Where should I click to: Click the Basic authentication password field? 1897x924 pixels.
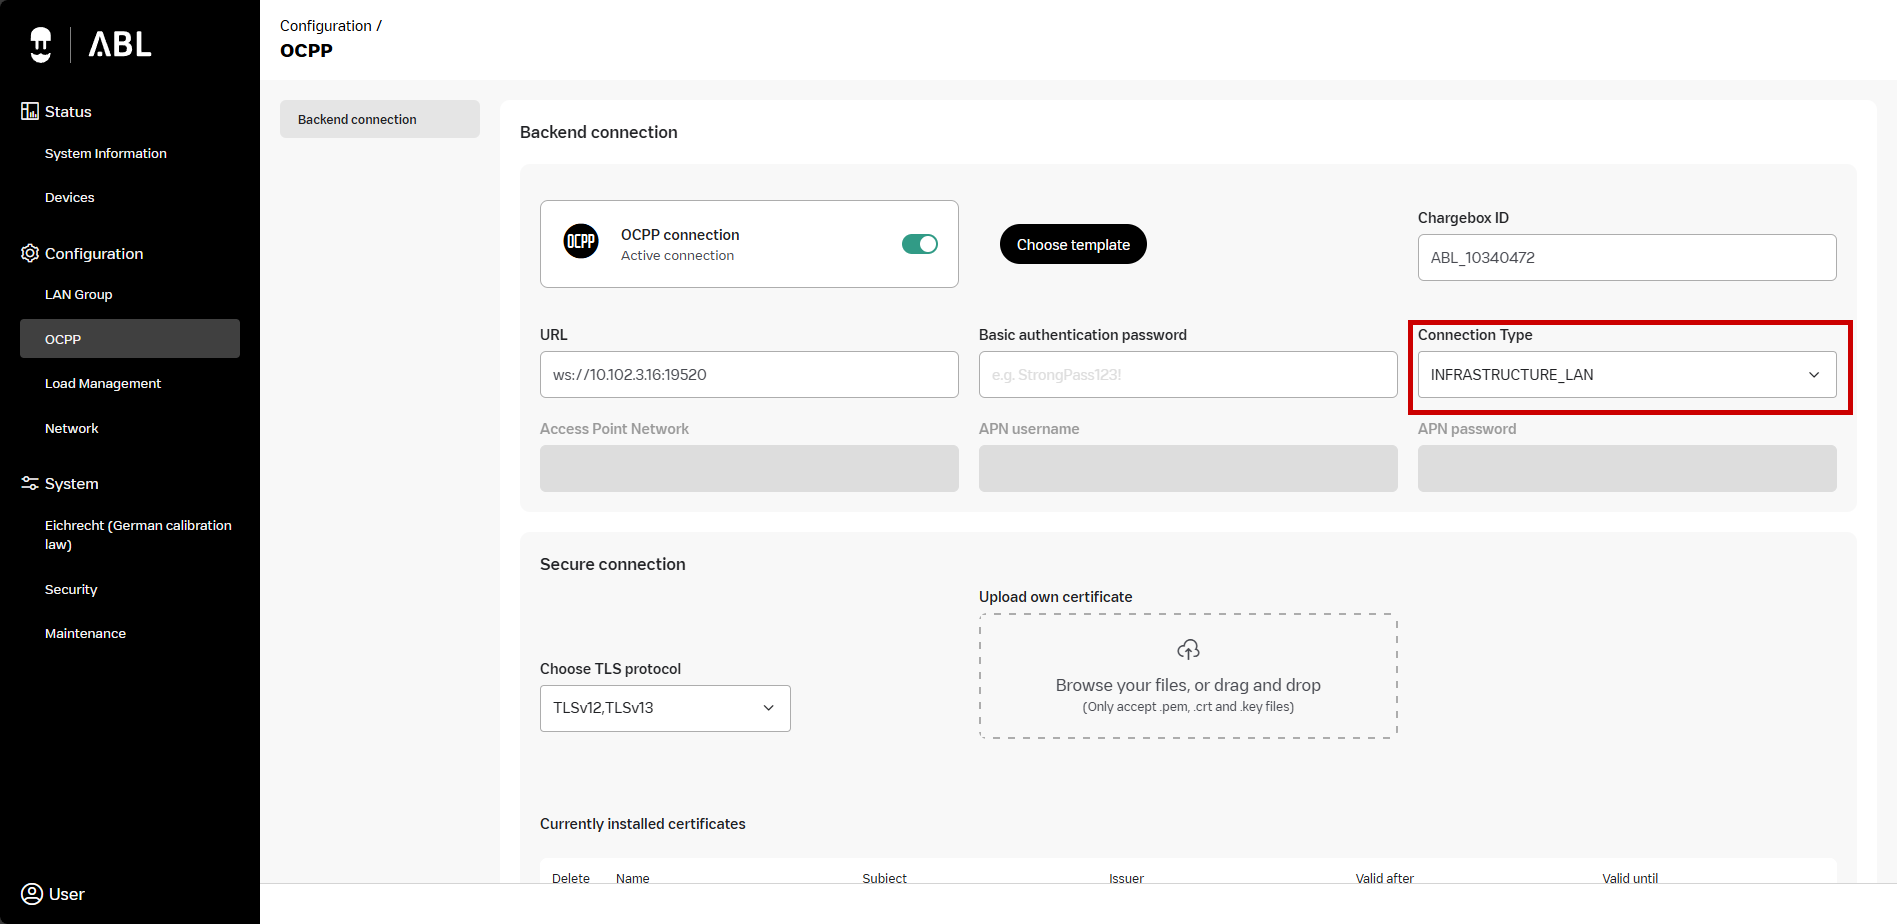point(1187,375)
